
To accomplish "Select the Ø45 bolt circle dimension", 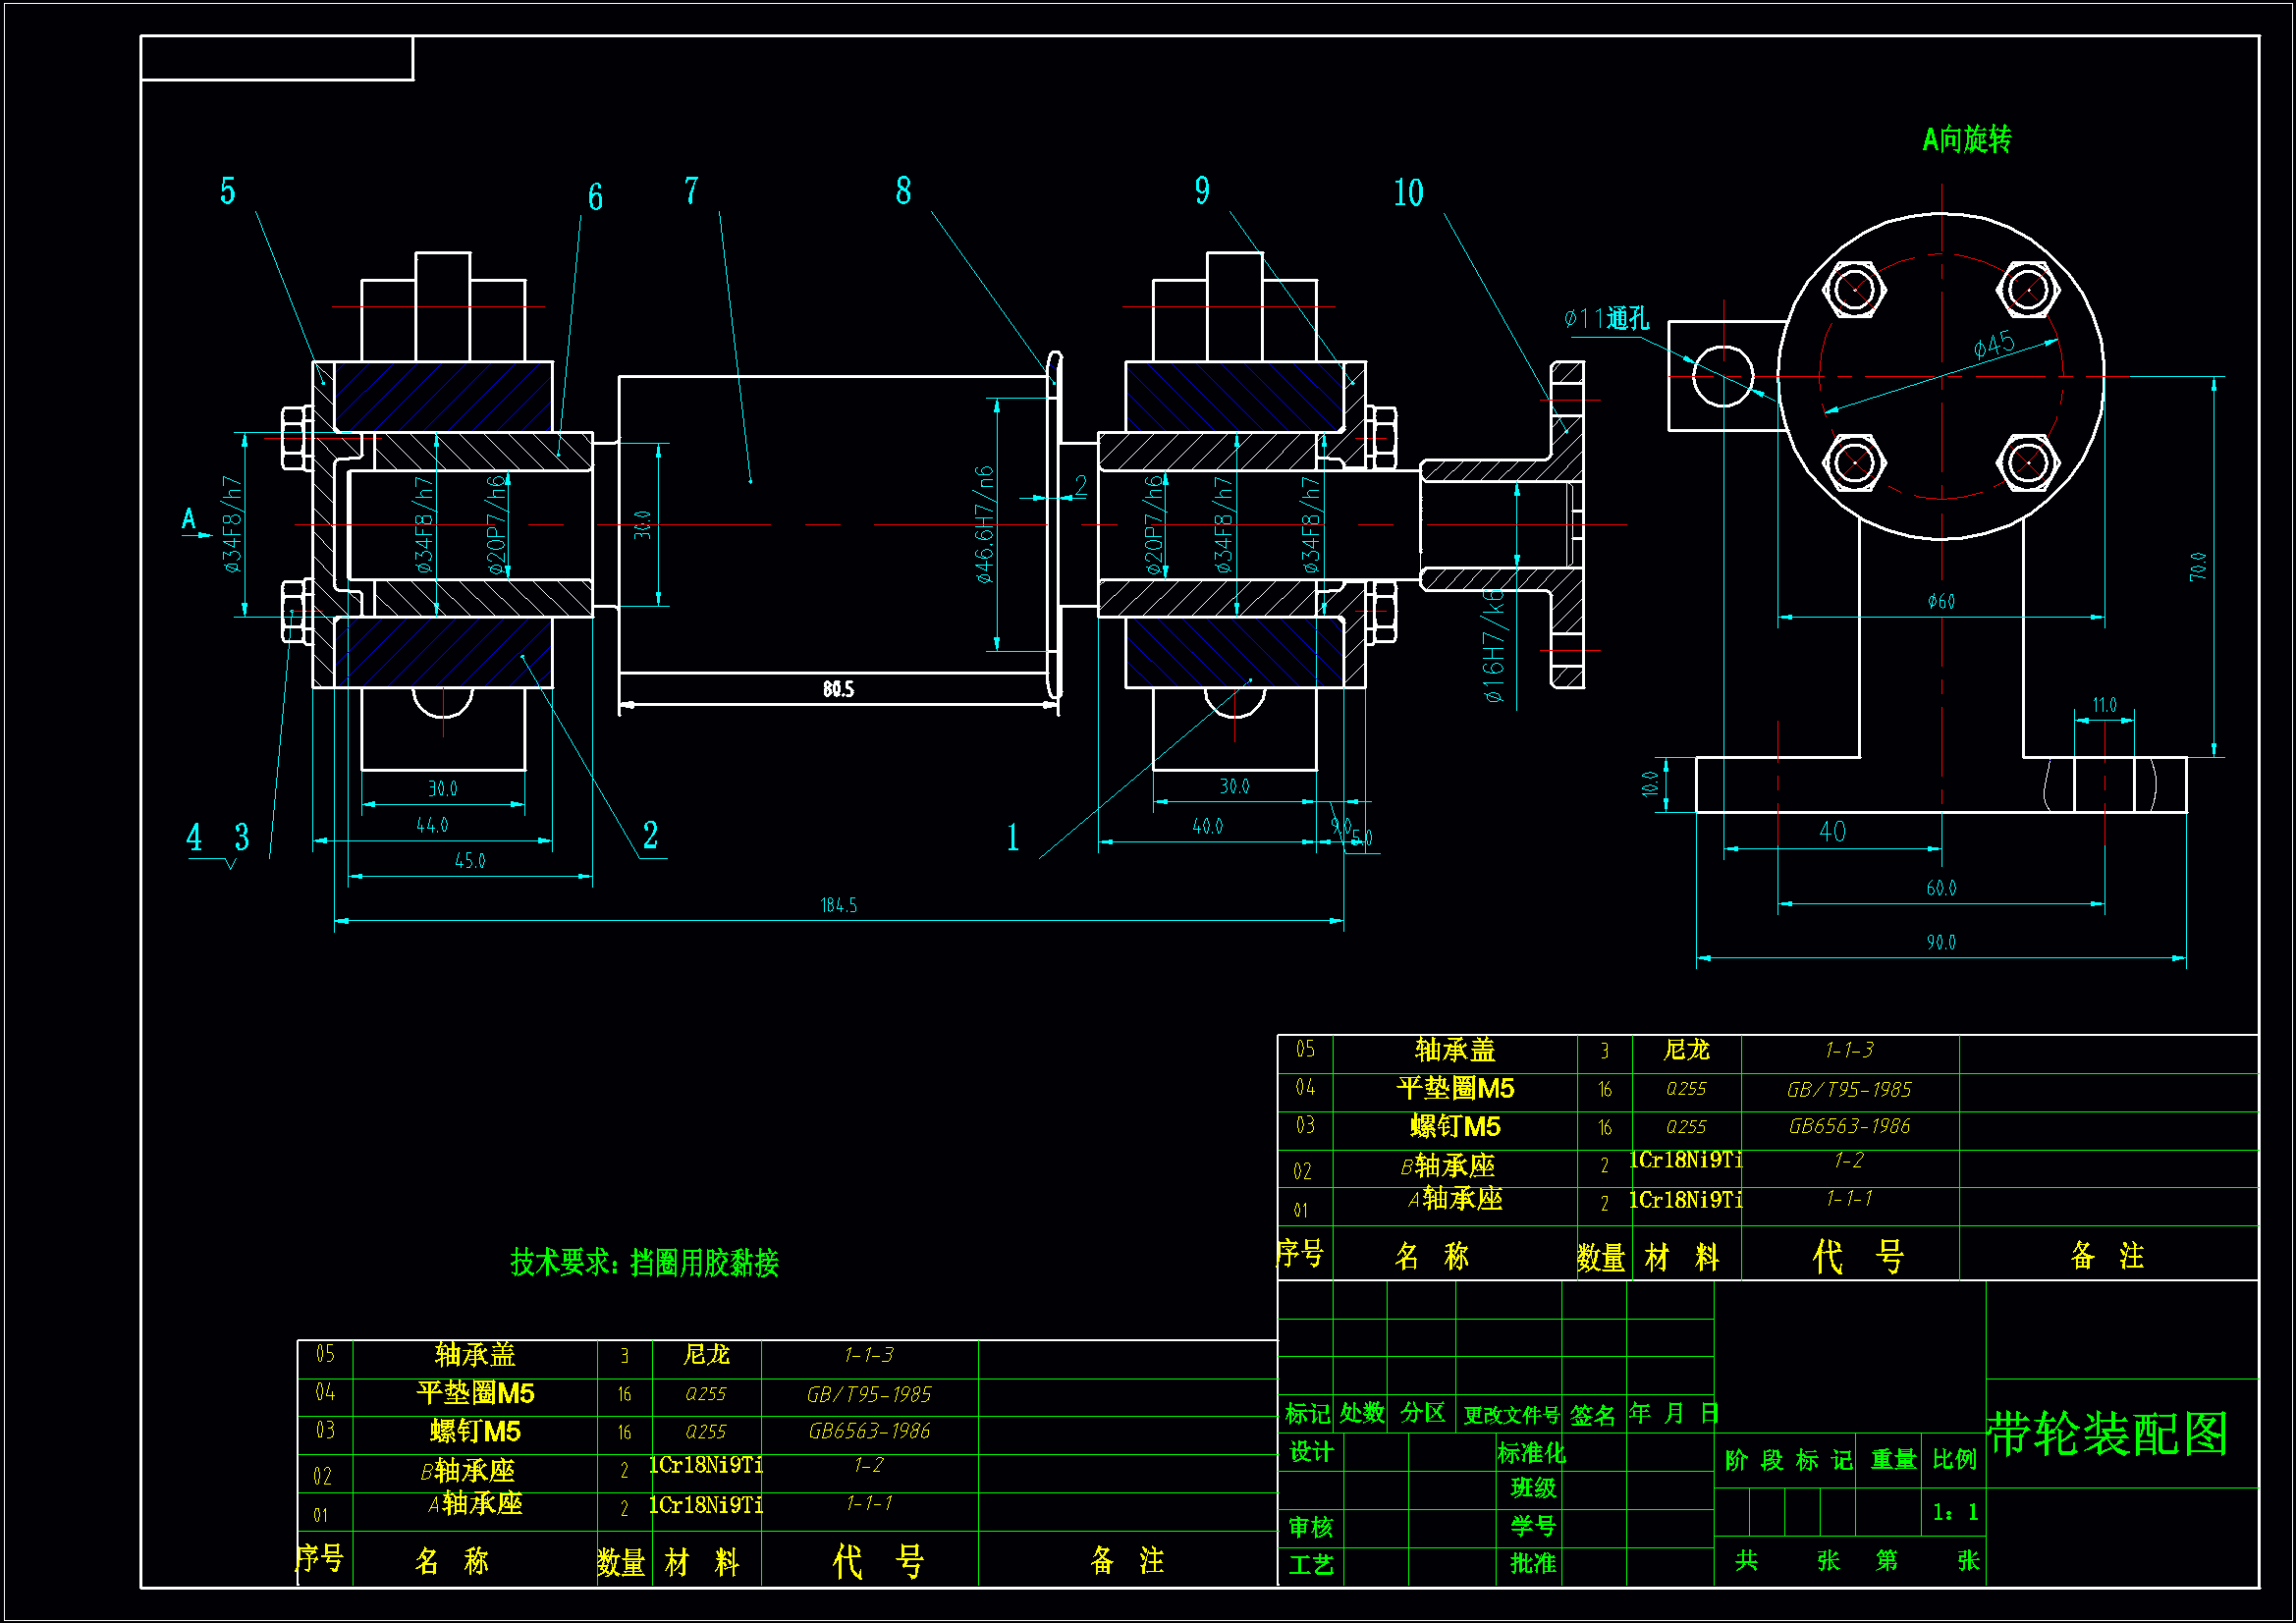I will pyautogui.click(x=1993, y=346).
